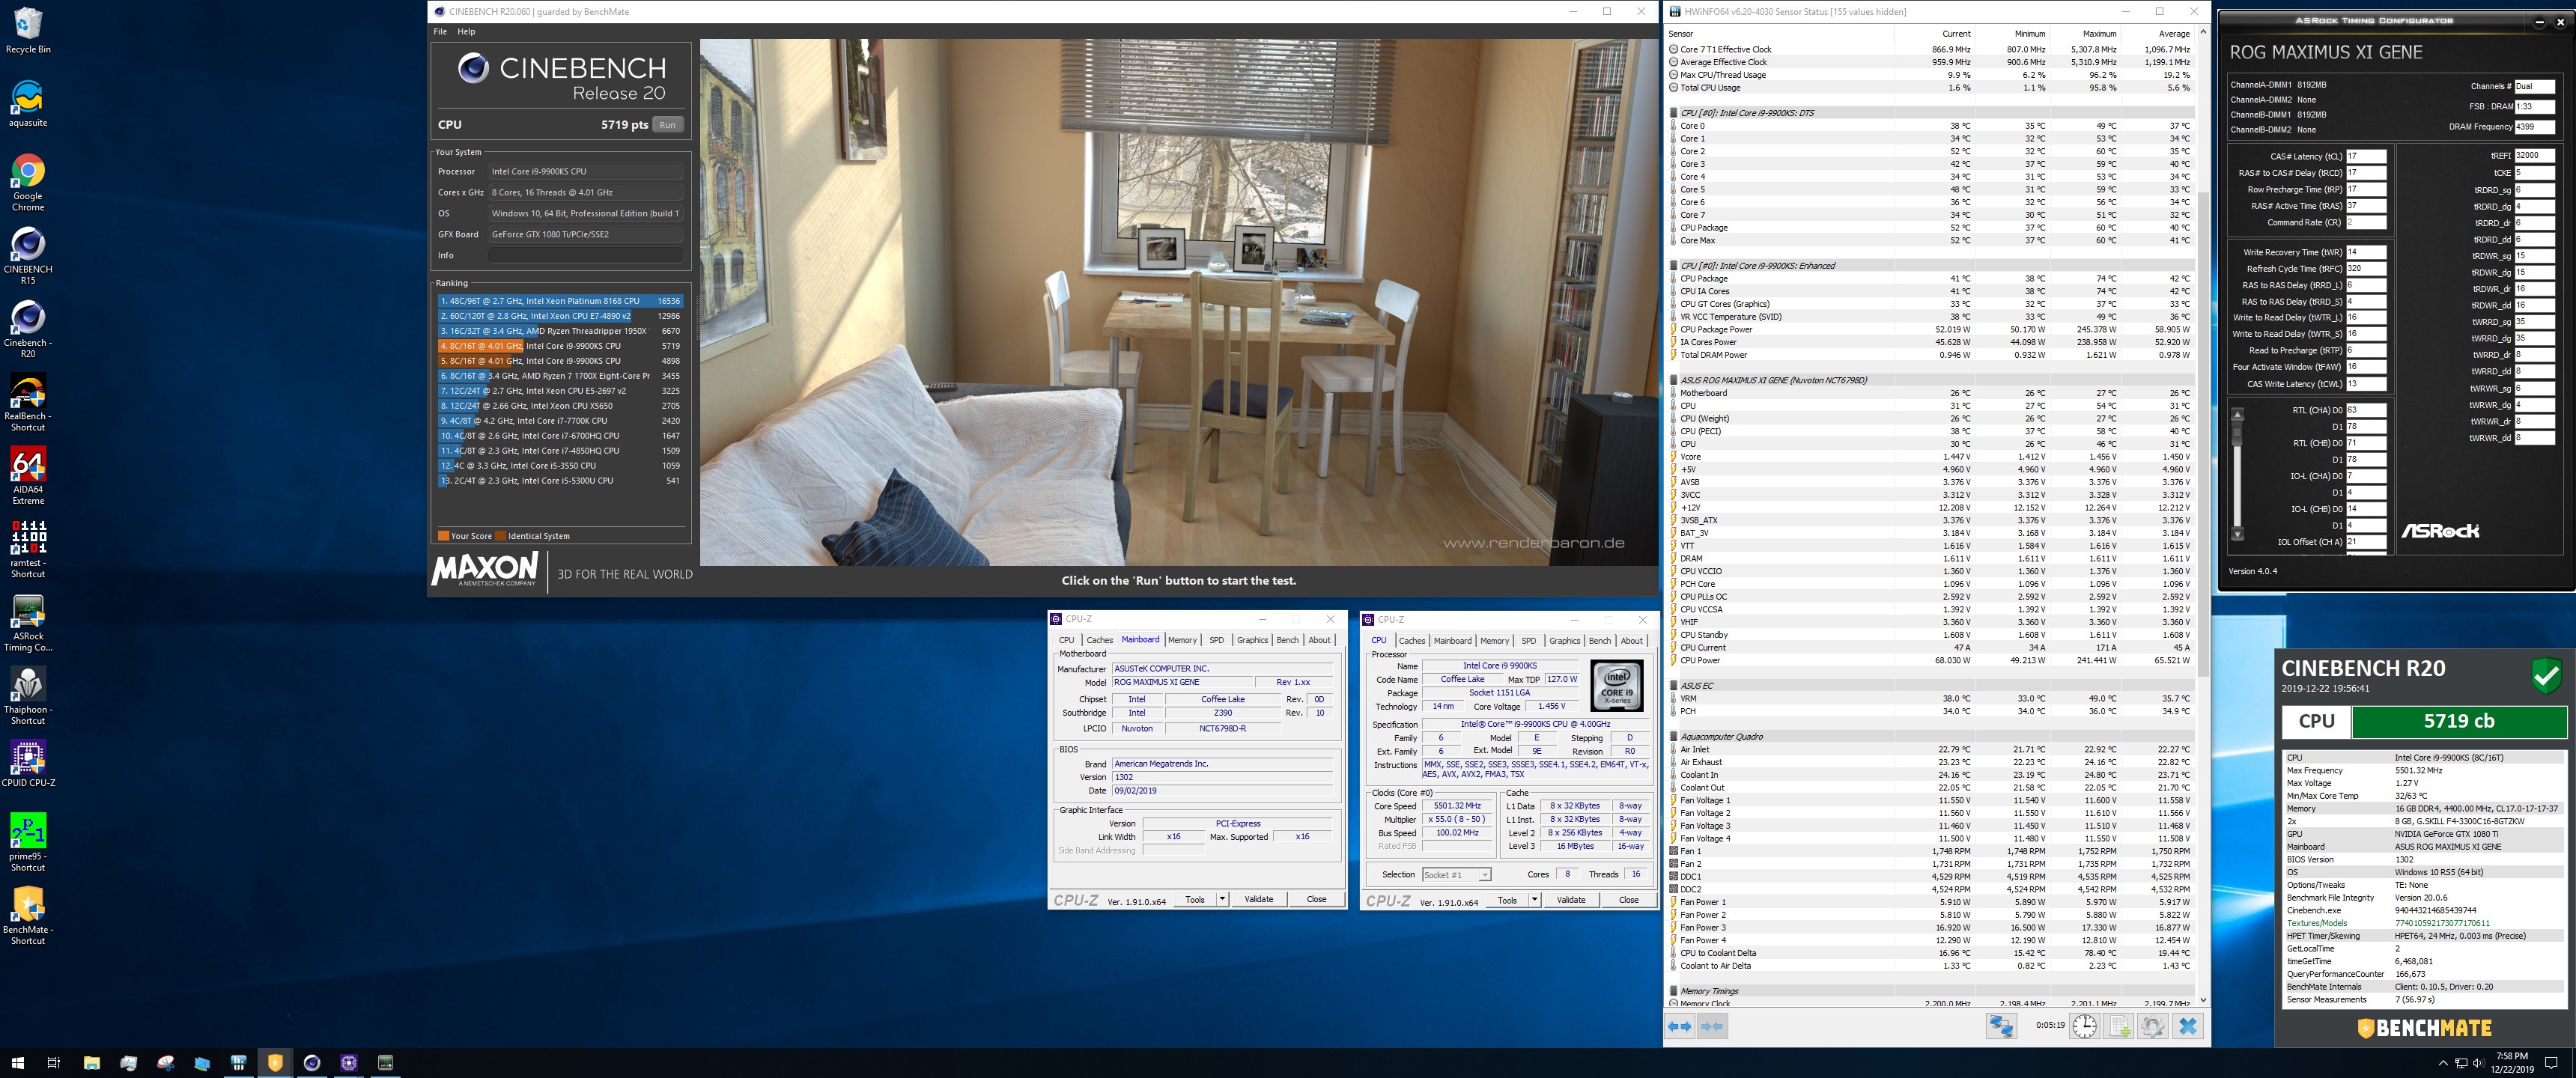Open Graphics tab in right CPU-Z window
Viewport: 2576px width, 1078px height.
point(1564,641)
